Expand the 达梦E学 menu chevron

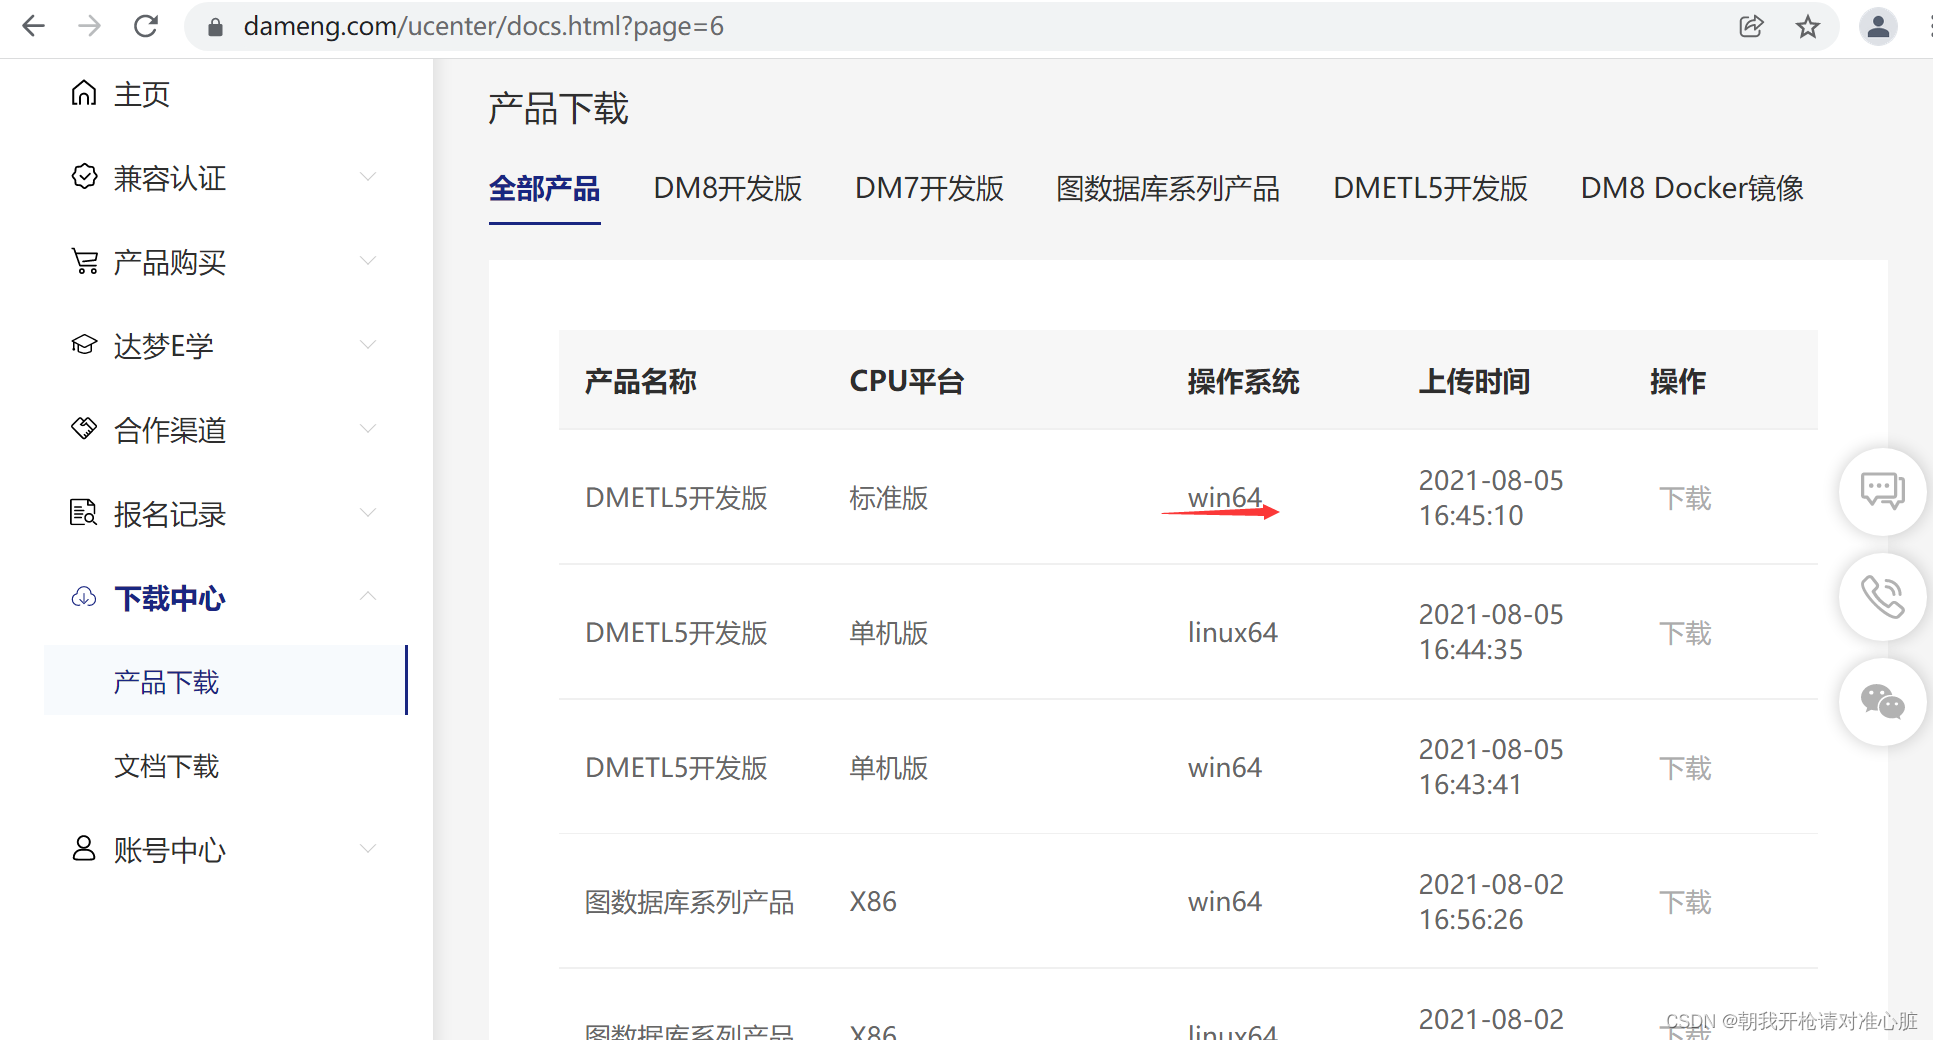[x=368, y=345]
